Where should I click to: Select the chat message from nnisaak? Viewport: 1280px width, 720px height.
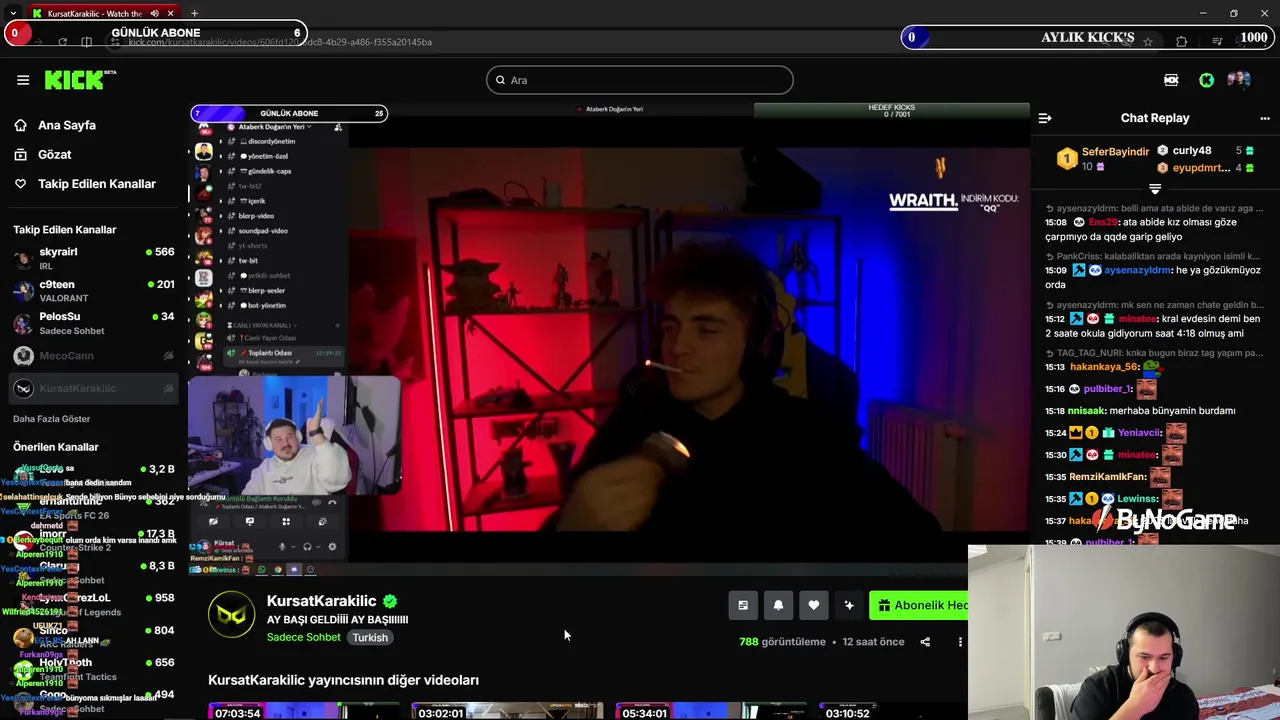coord(1140,411)
